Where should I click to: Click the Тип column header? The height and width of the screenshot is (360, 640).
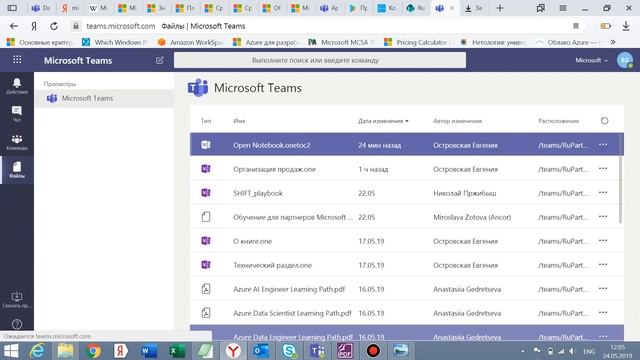click(x=206, y=121)
